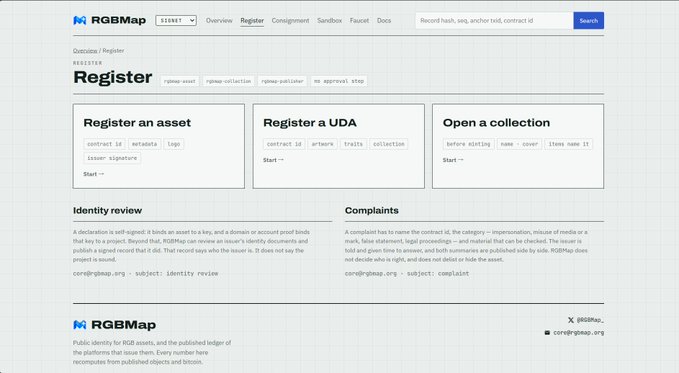Click core@rgbmap.org in the footer
The width and height of the screenshot is (679, 373).
pos(579,333)
